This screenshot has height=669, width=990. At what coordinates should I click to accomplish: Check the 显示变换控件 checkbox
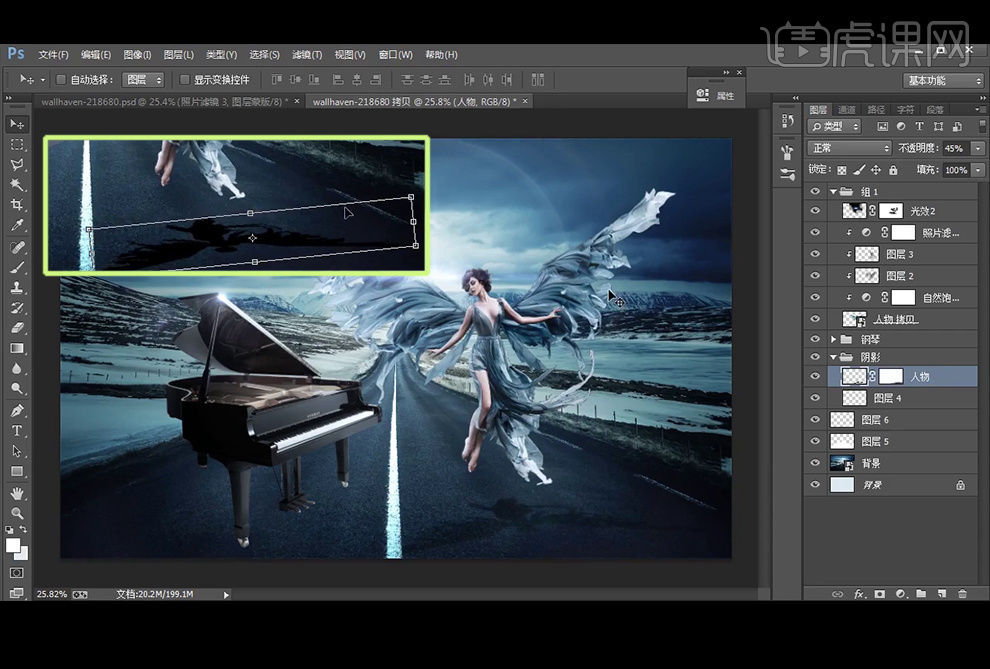(x=184, y=79)
